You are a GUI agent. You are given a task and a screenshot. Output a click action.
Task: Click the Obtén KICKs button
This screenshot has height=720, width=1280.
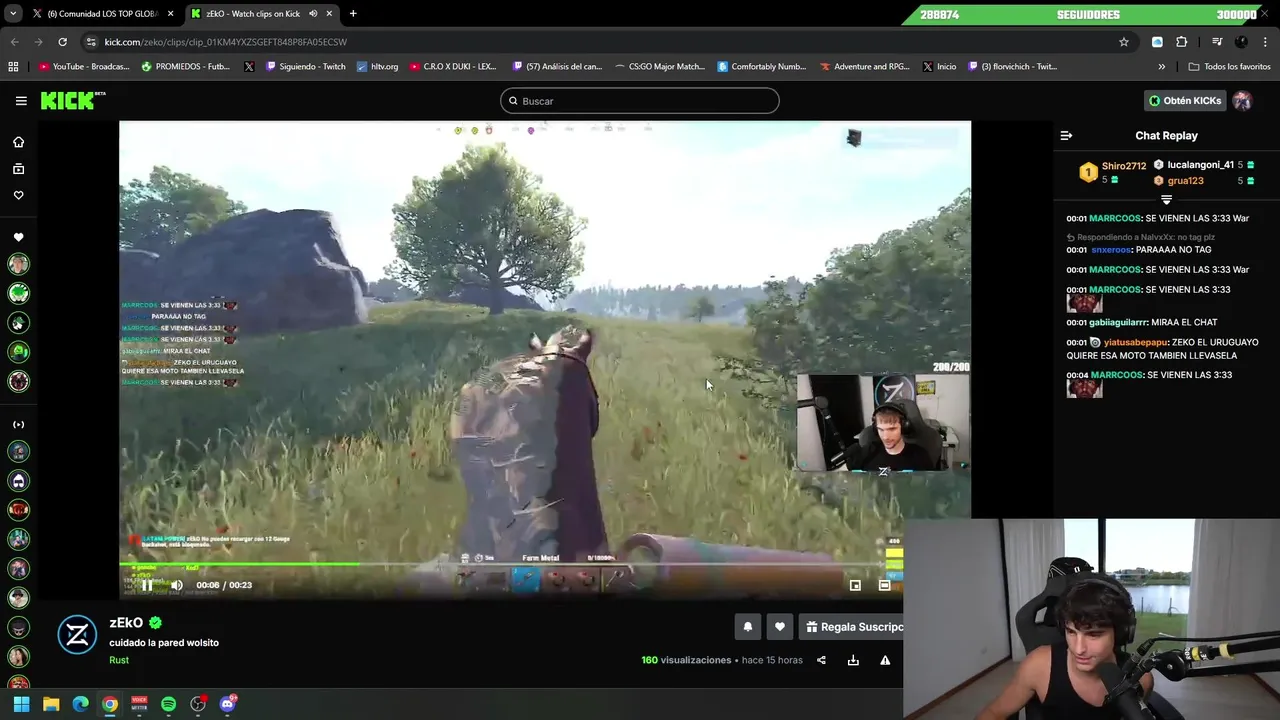1185,101
